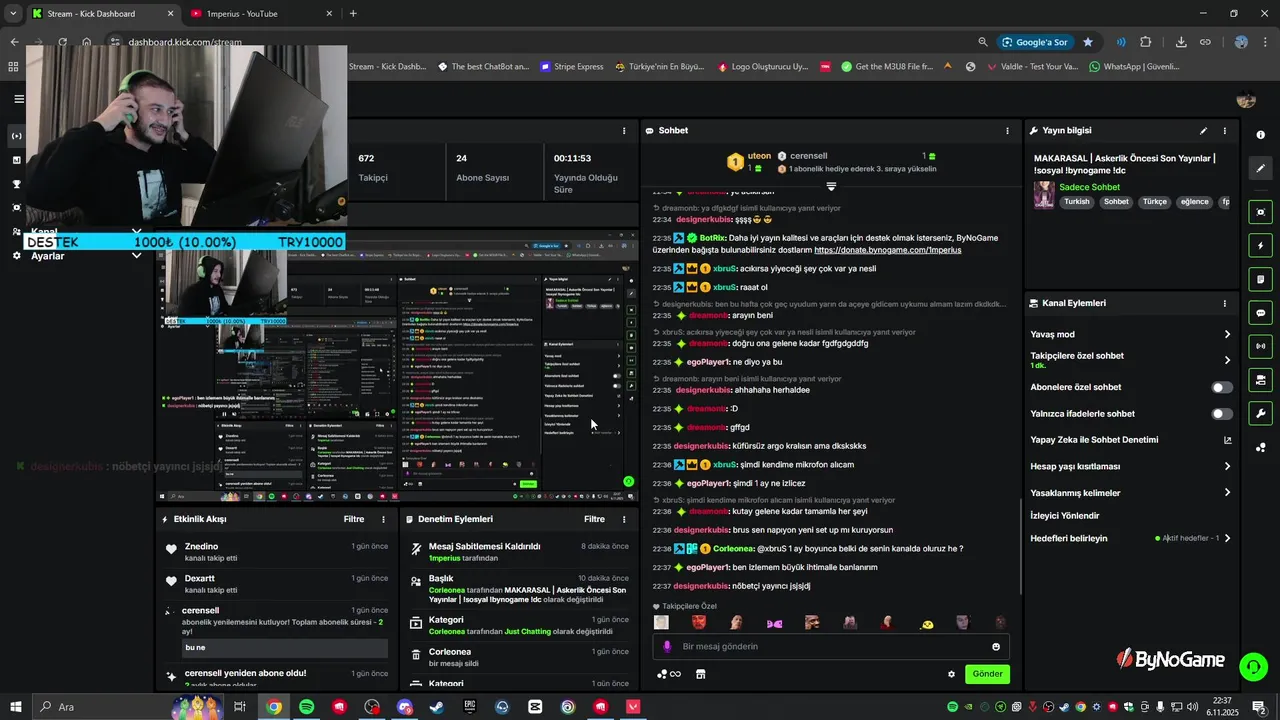Toggle activity feed lightning widget icon
This screenshot has width=1280, height=720.
tap(1261, 246)
